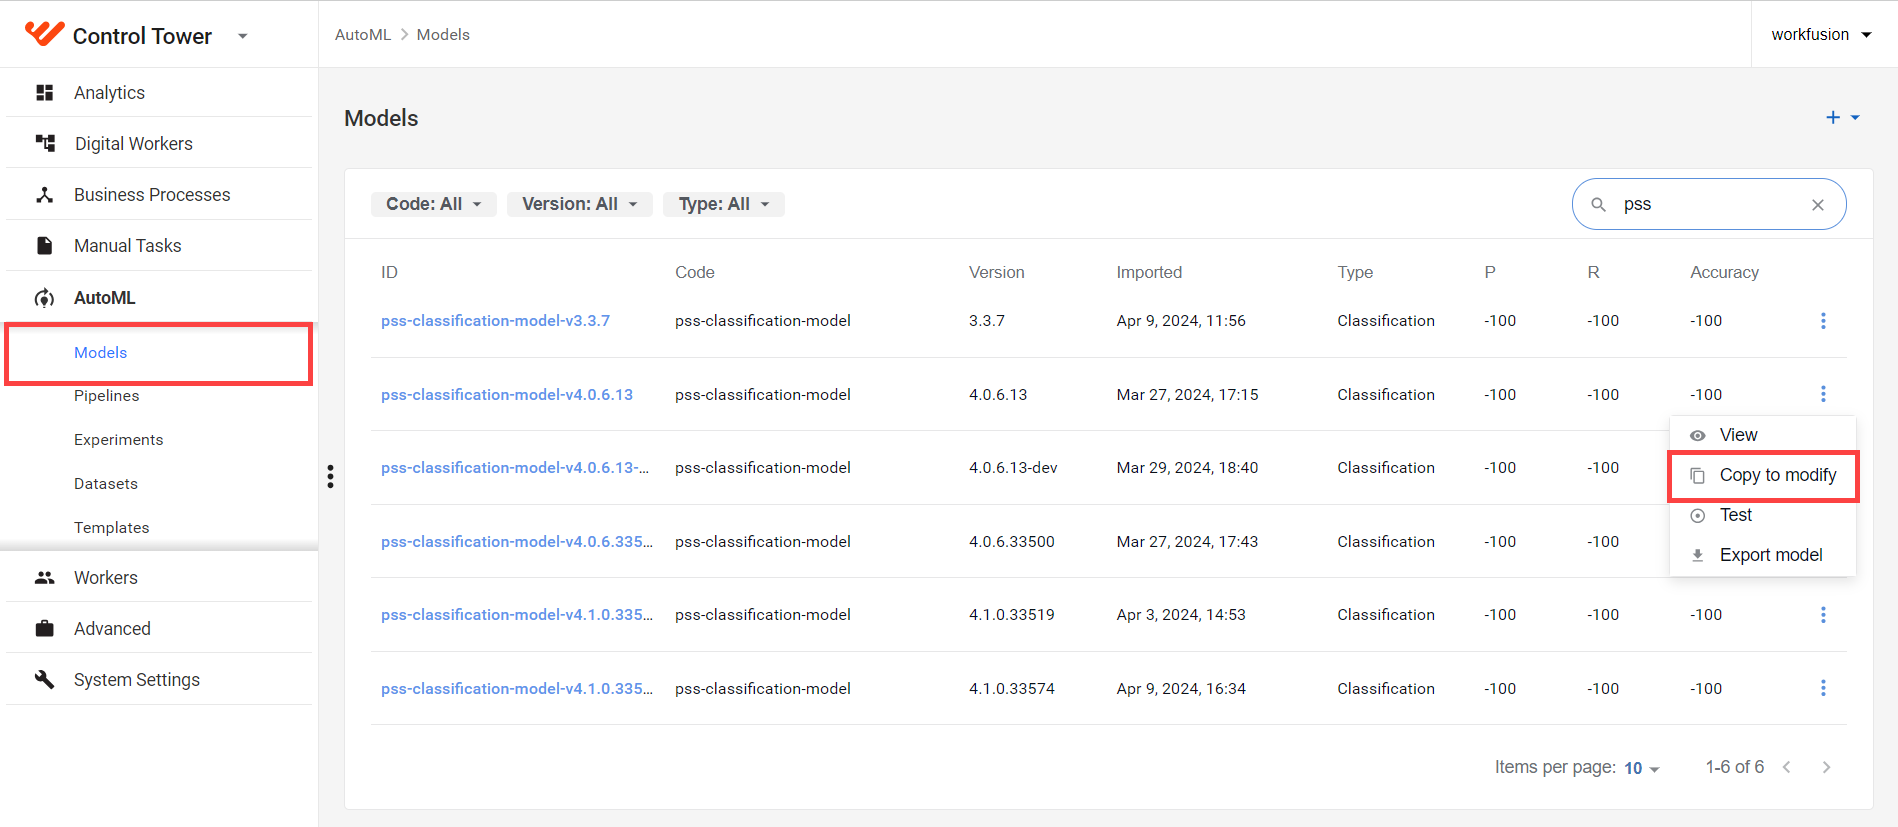The height and width of the screenshot is (827, 1898).
Task: Click the '4.0.6.33500' version cell
Action: 1012,542
